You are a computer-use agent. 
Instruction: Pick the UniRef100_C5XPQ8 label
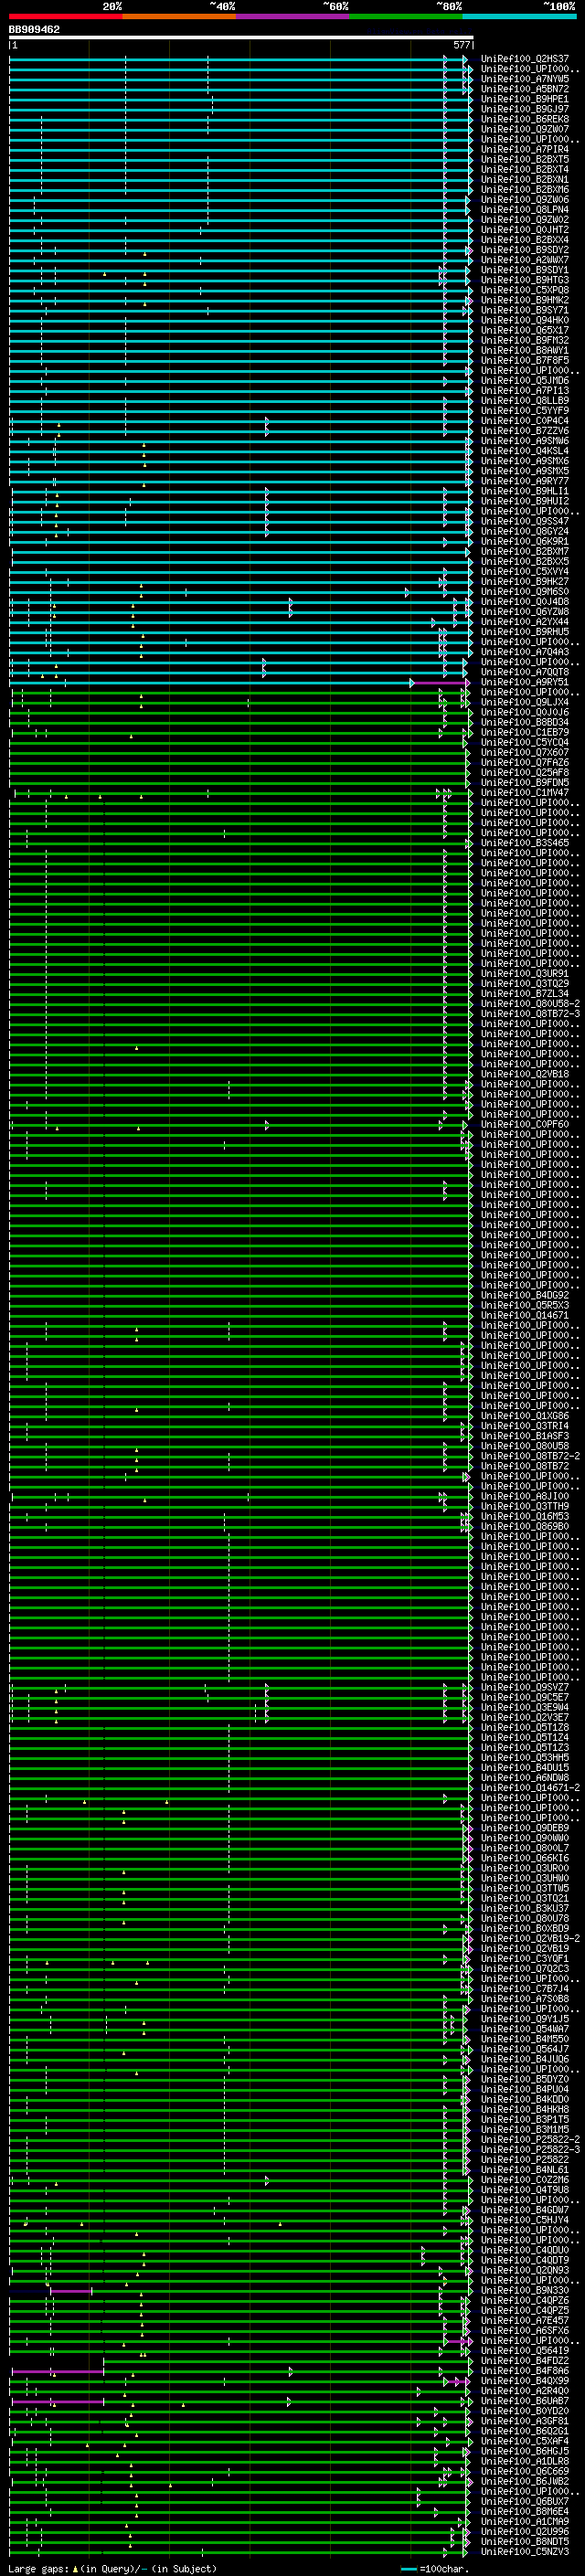pos(524,290)
